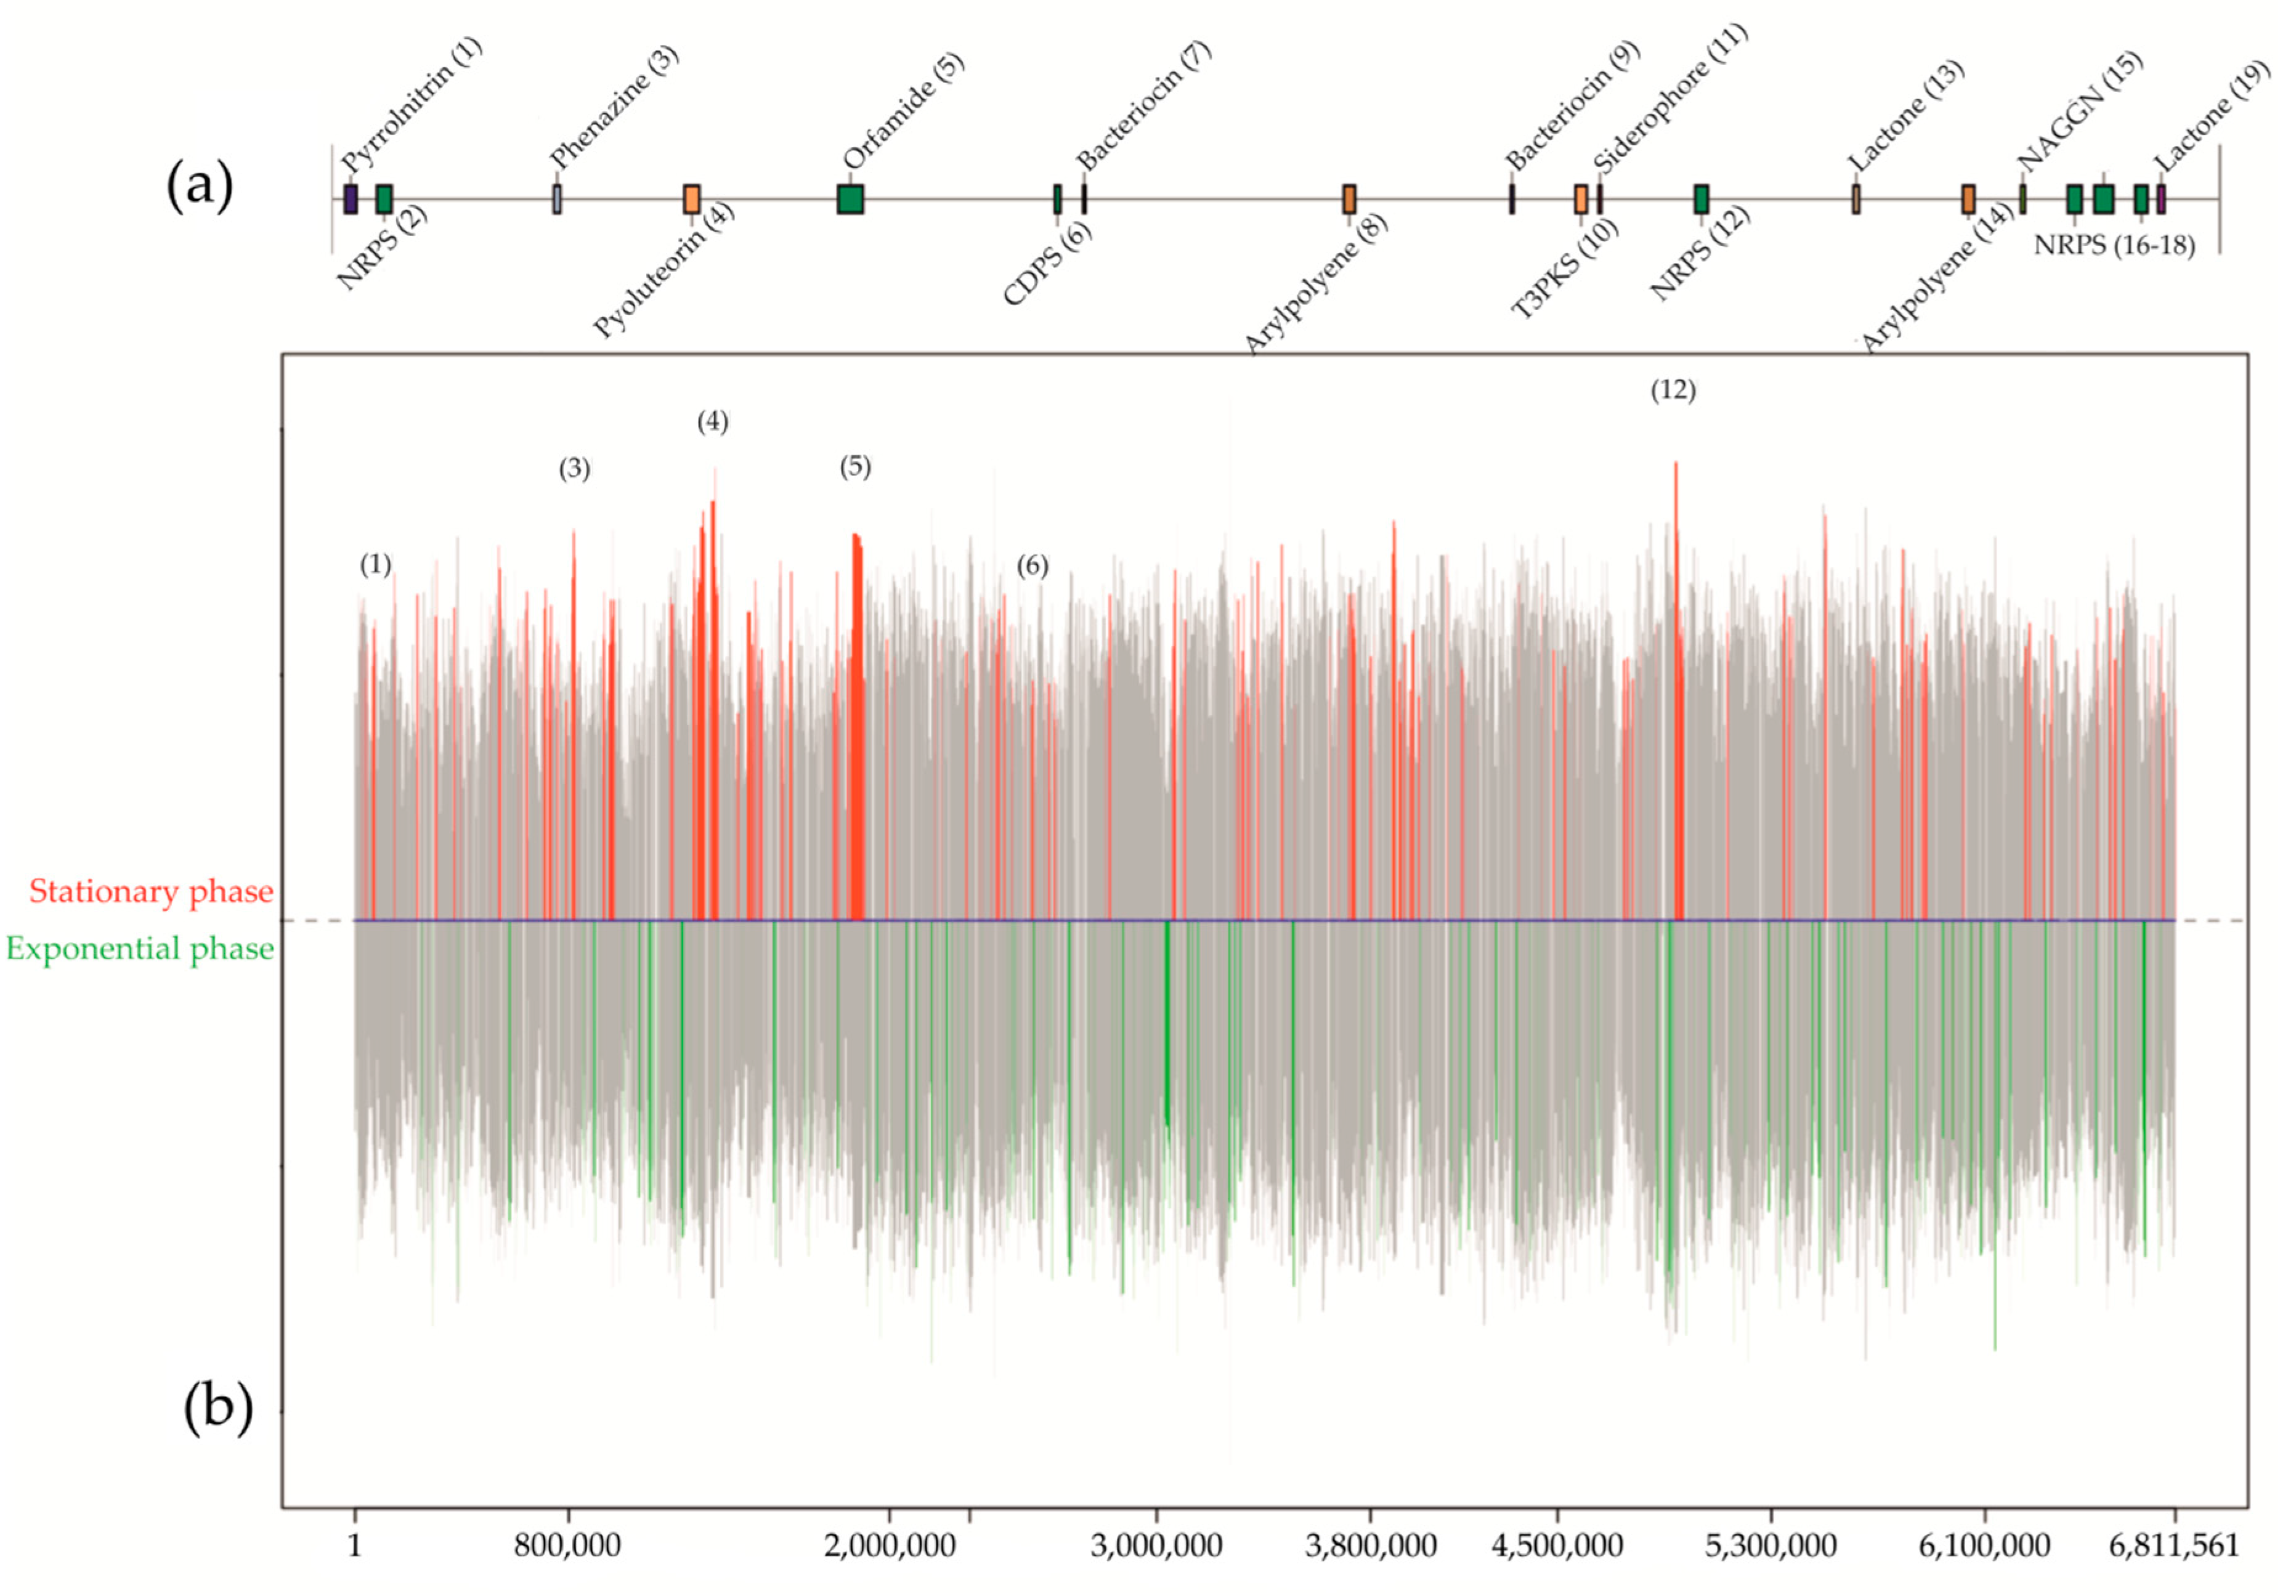Click the (4) peak annotation above plot
Screen dimensions: 2296x1596
point(712,422)
